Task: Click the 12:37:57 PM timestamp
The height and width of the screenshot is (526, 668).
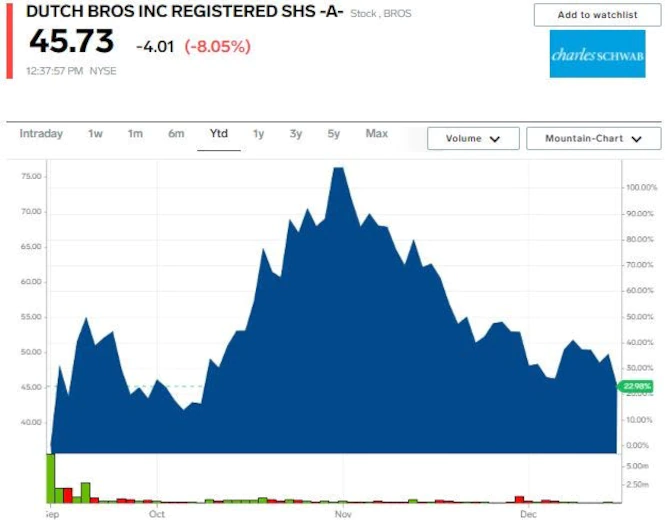Action: click(x=55, y=71)
